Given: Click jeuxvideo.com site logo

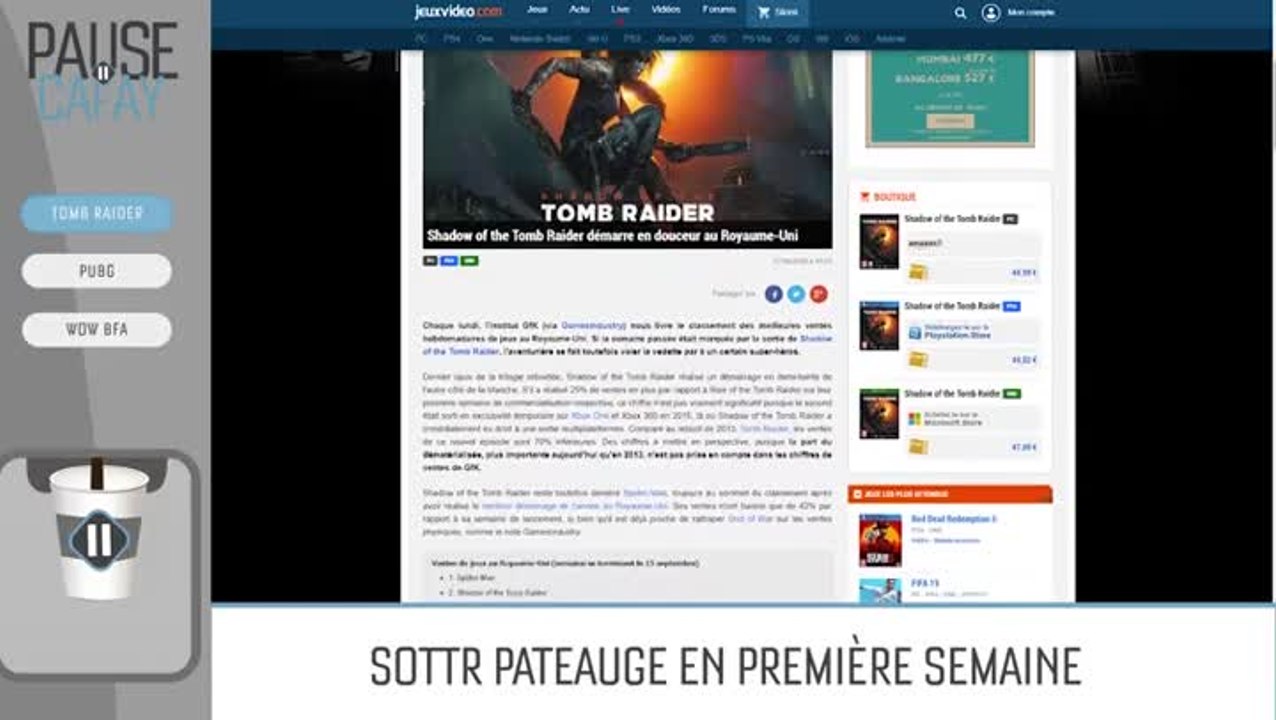Looking at the screenshot, I should click(x=458, y=12).
